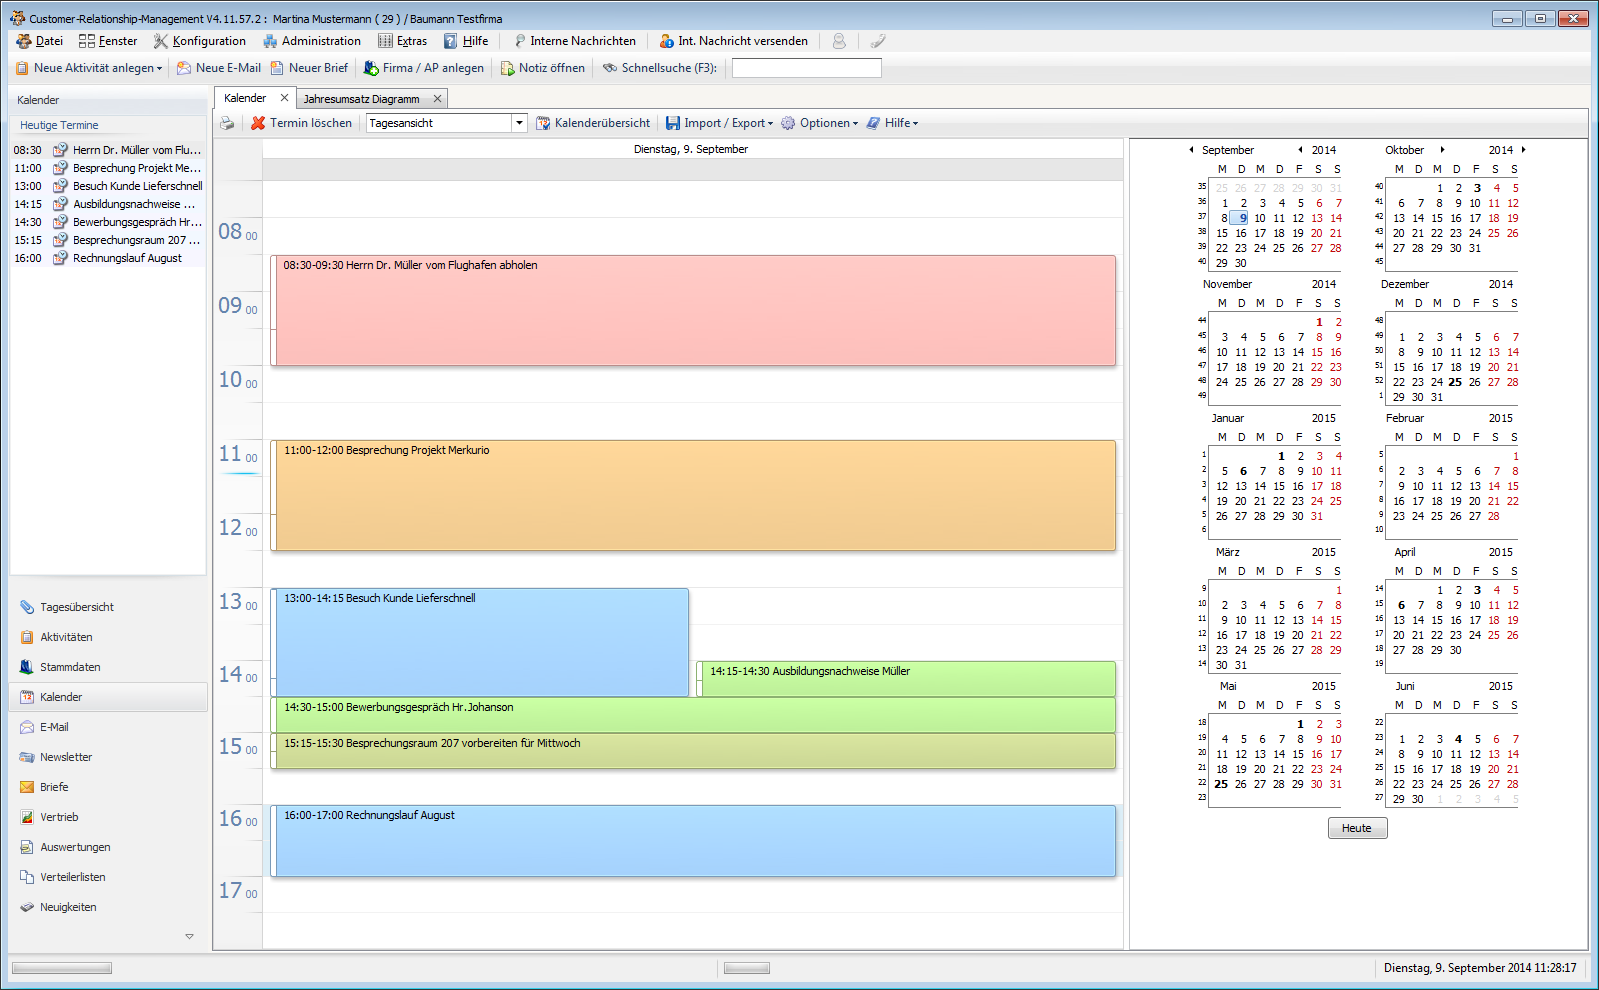Open the Hilfe menu in the menu bar
The image size is (1599, 990).
466,41
